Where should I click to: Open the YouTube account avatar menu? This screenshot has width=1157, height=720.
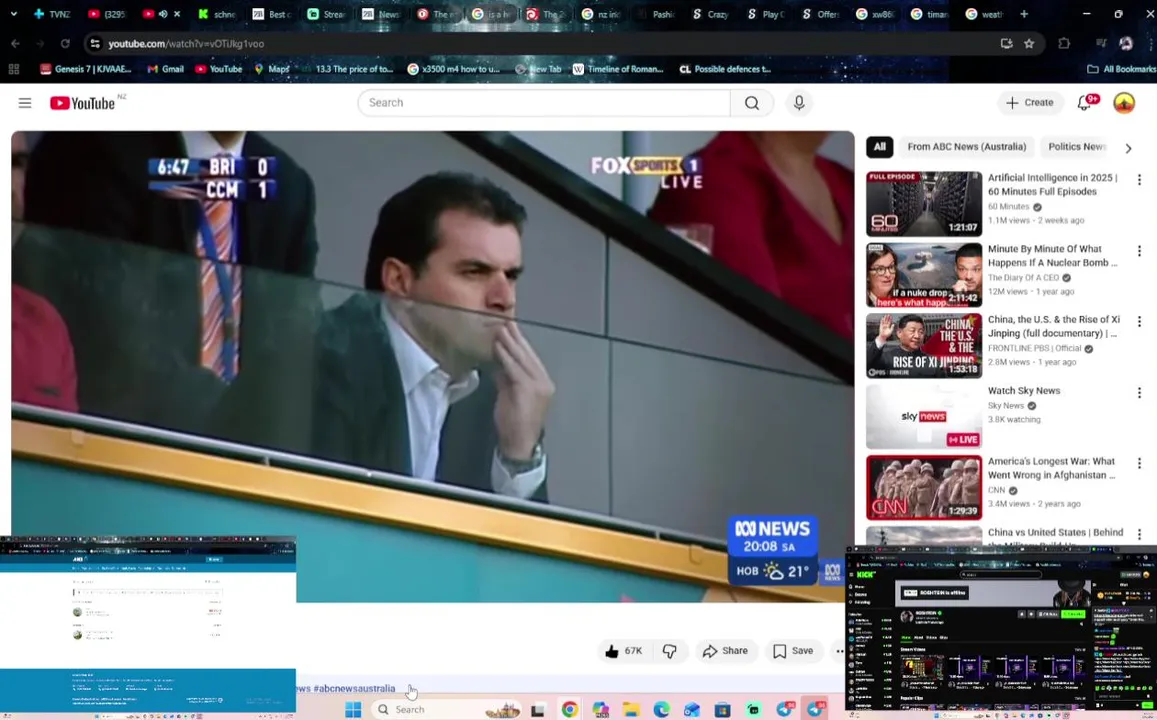(1124, 103)
